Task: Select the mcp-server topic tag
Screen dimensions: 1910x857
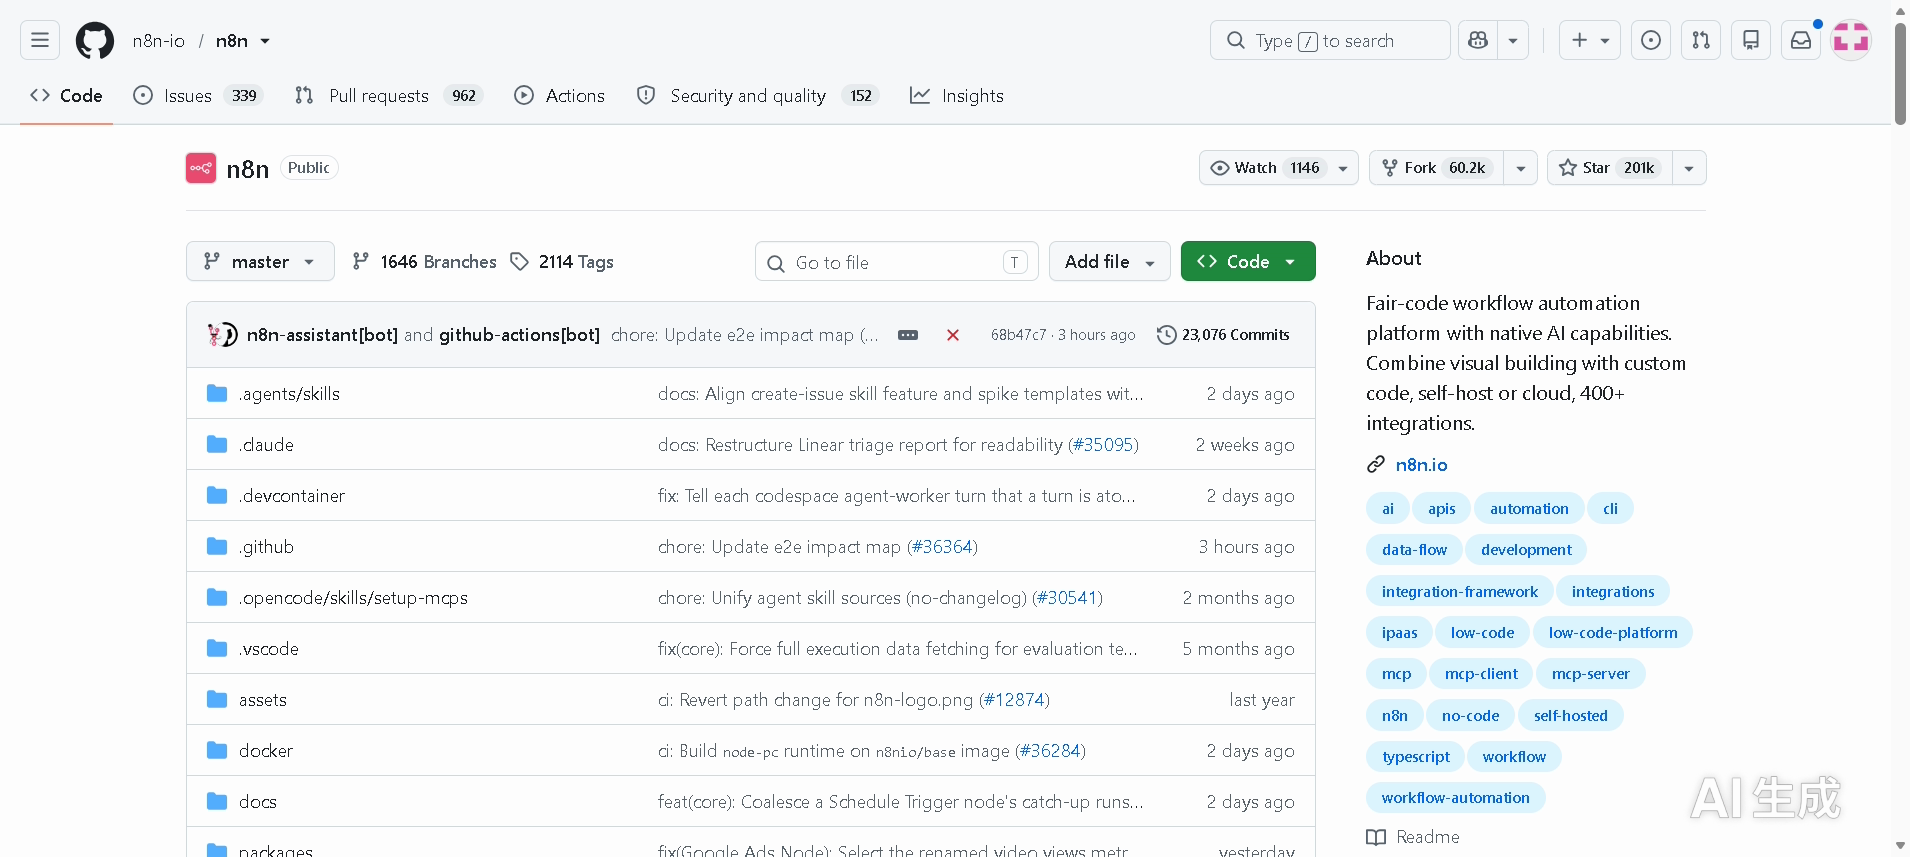Action: pyautogui.click(x=1591, y=674)
